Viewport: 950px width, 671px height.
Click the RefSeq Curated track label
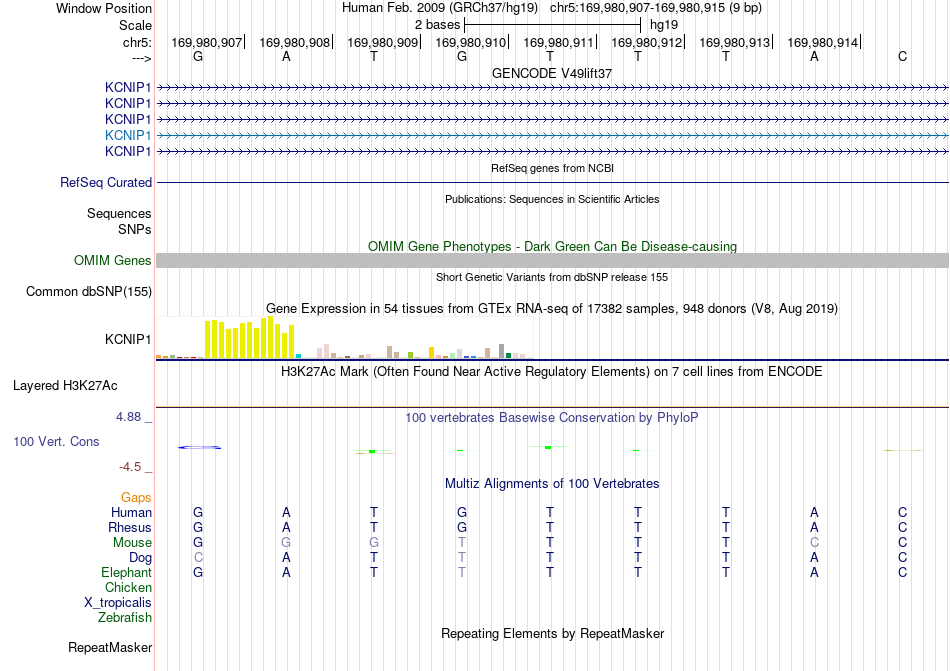point(106,182)
